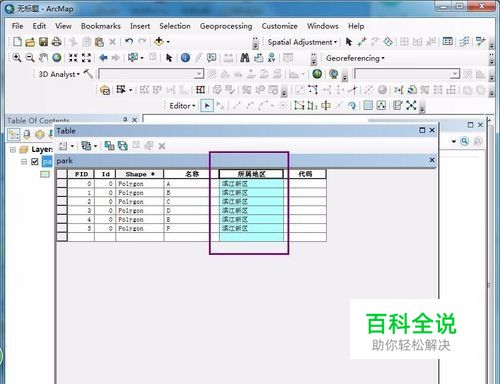The height and width of the screenshot is (384, 500).
Task: Open the 3D Analyst dropdown menu
Action: 59,74
